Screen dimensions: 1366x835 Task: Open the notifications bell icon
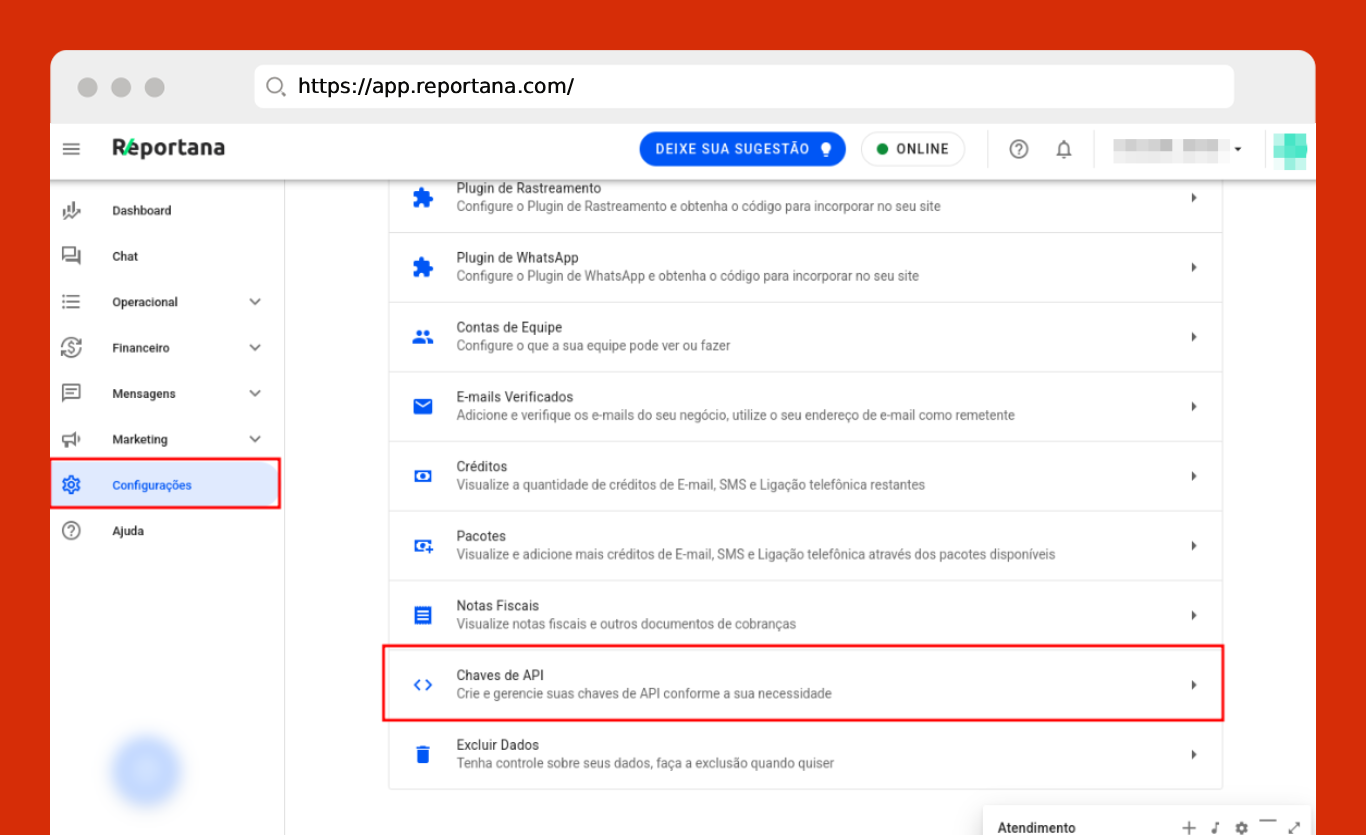tap(1064, 149)
